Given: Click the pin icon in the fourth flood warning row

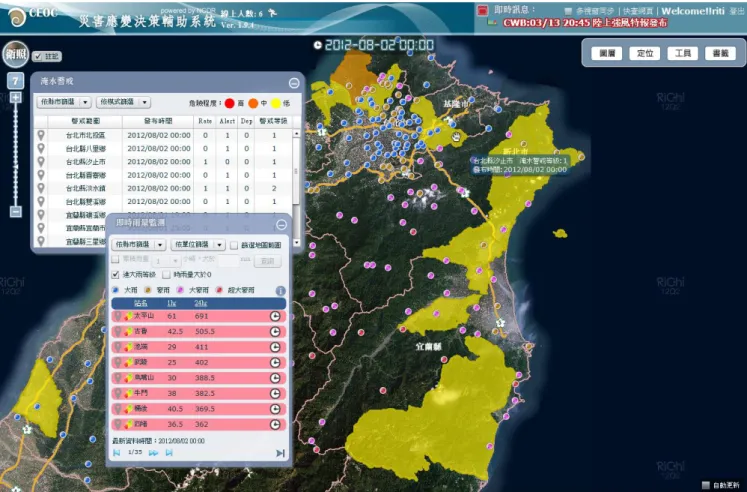Looking at the screenshot, I should pyautogui.click(x=41, y=175).
